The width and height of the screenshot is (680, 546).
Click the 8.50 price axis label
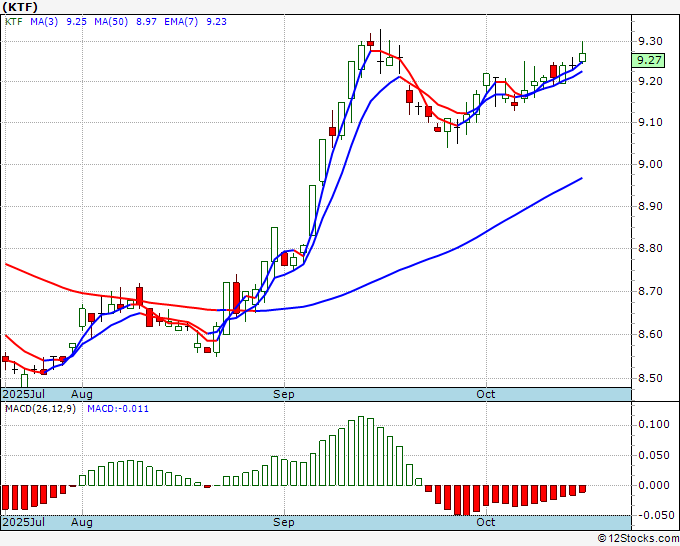(651, 378)
